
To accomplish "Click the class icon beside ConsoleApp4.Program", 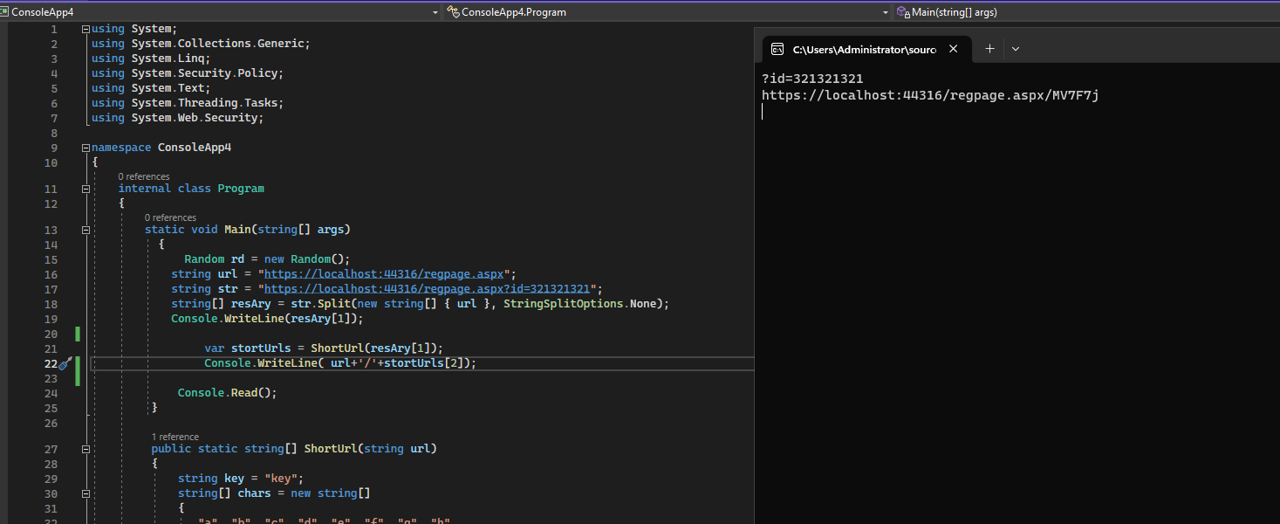I will [x=453, y=12].
